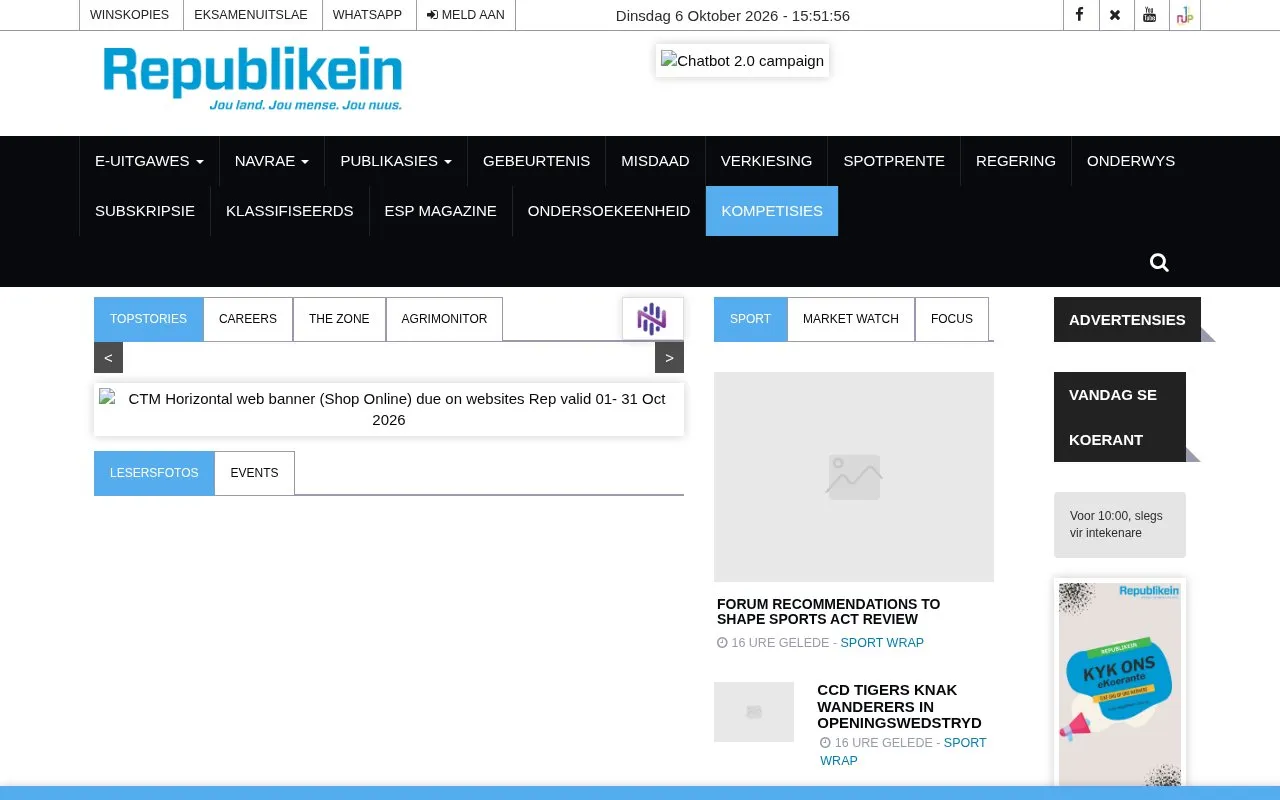Click the Republikein logo

pyautogui.click(x=253, y=78)
